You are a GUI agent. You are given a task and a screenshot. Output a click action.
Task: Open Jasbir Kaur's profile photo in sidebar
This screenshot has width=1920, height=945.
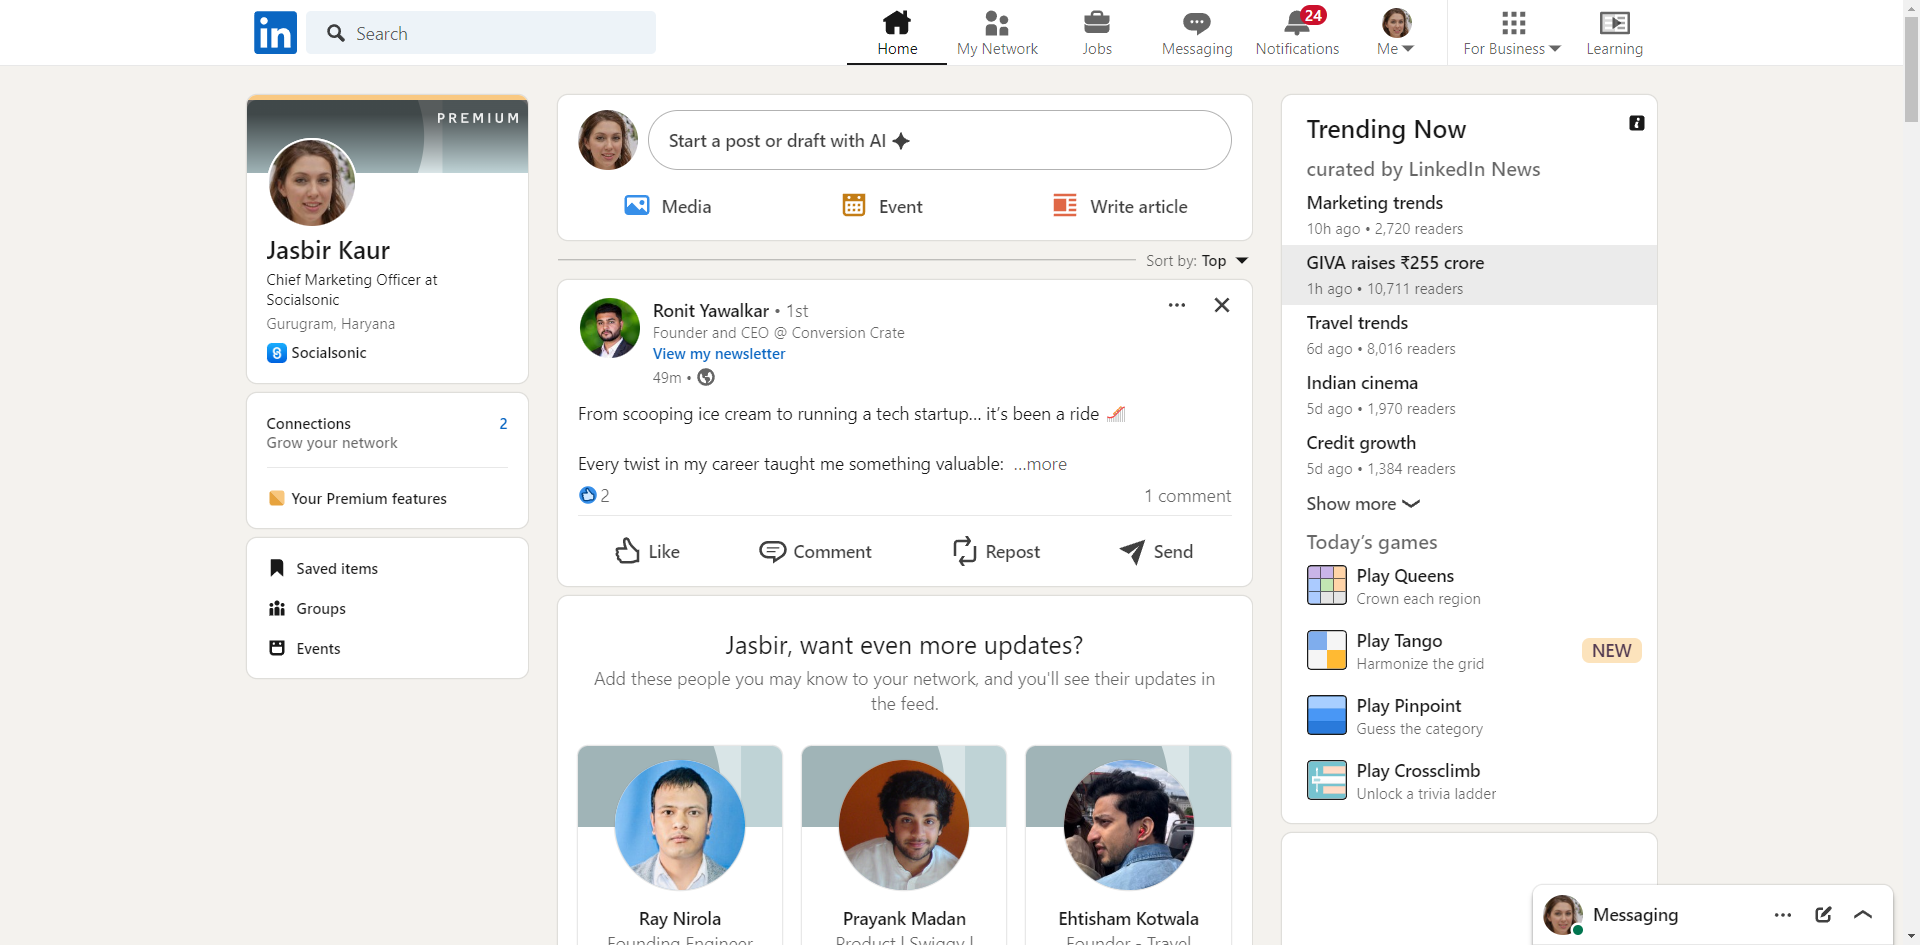click(x=312, y=182)
